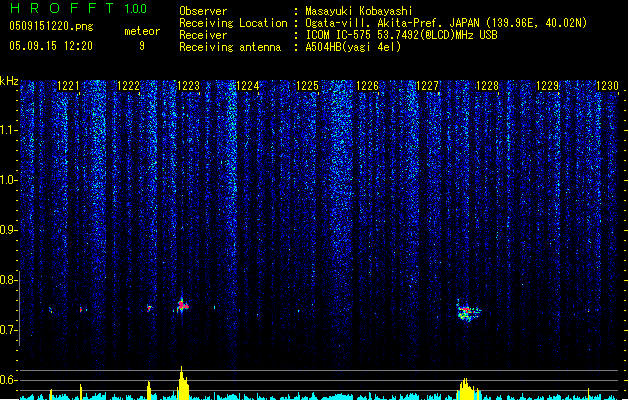
Task: Click the 1227 time marker
Action: coord(428,85)
